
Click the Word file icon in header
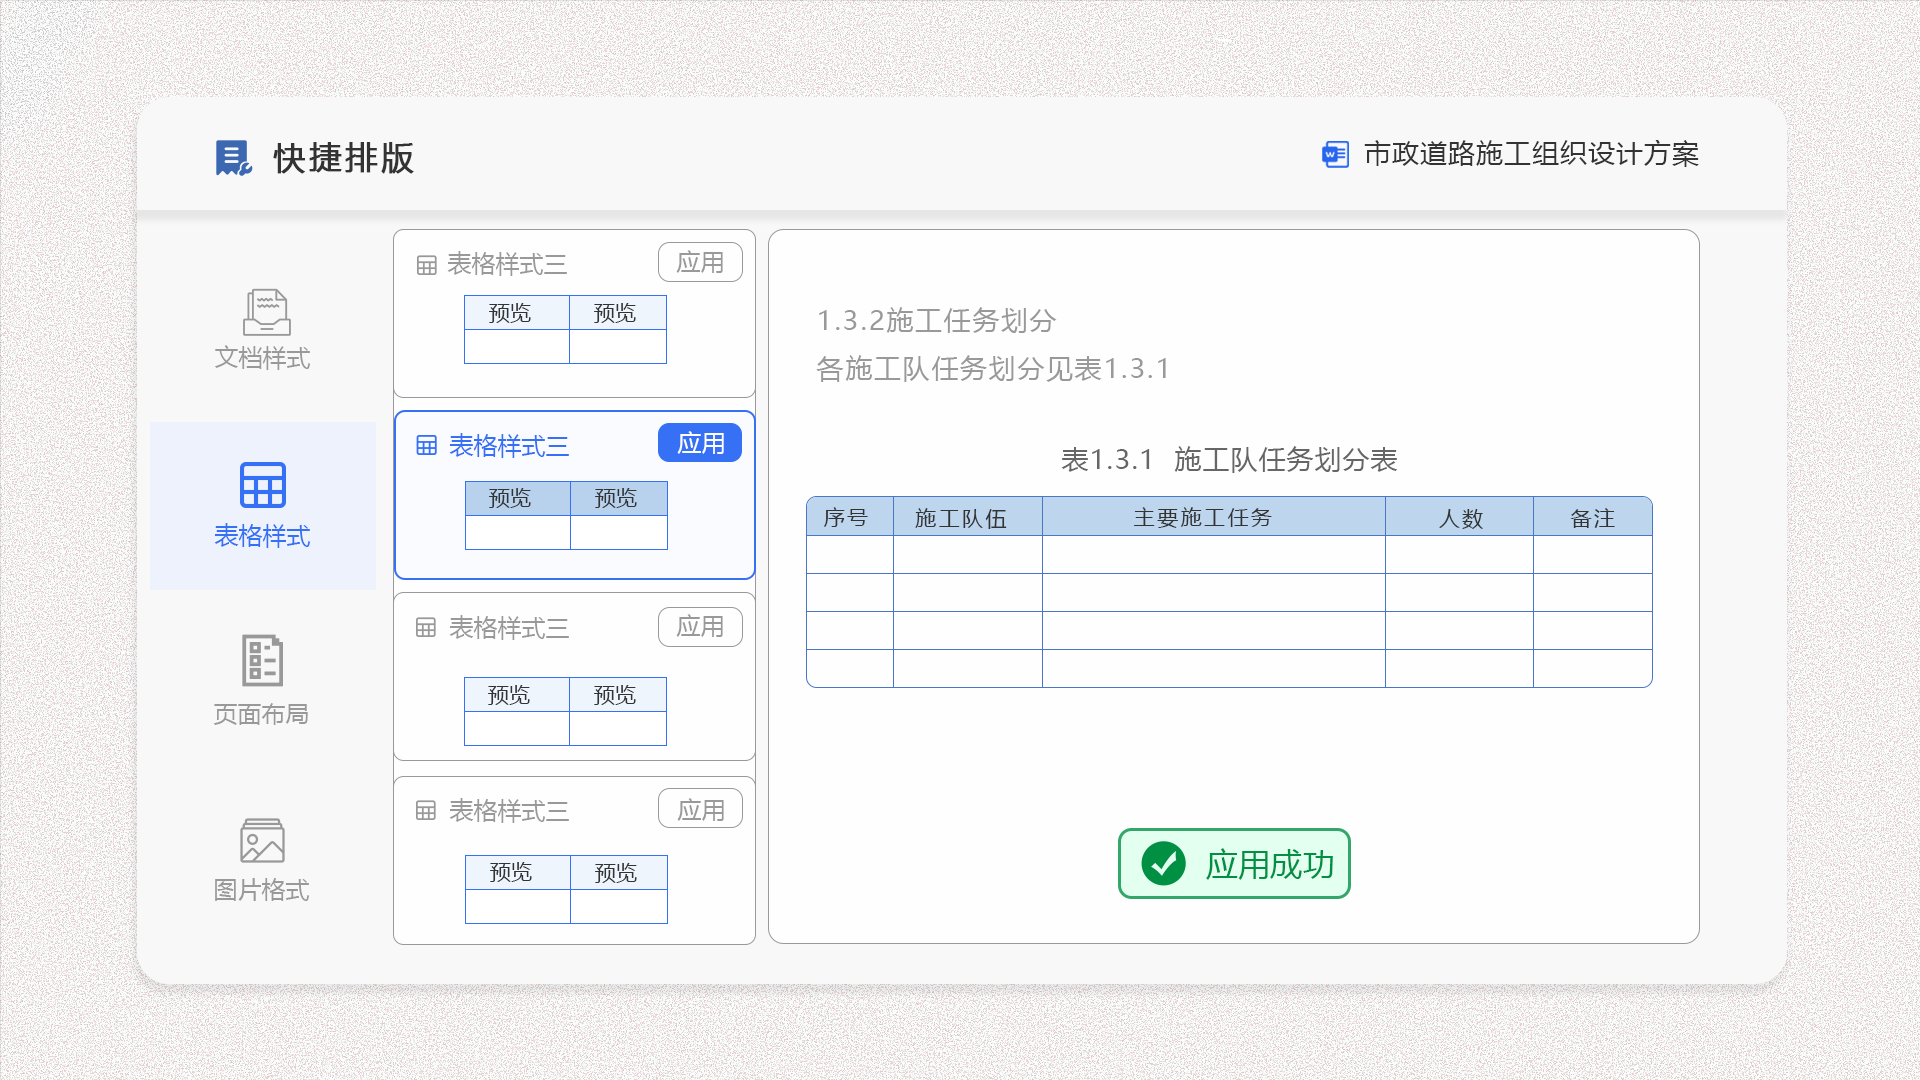click(1335, 155)
